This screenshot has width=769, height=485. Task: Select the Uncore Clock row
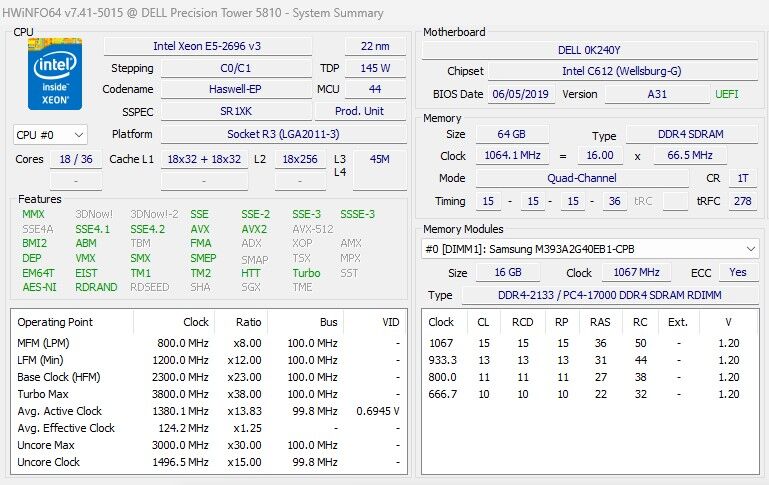[209, 462]
